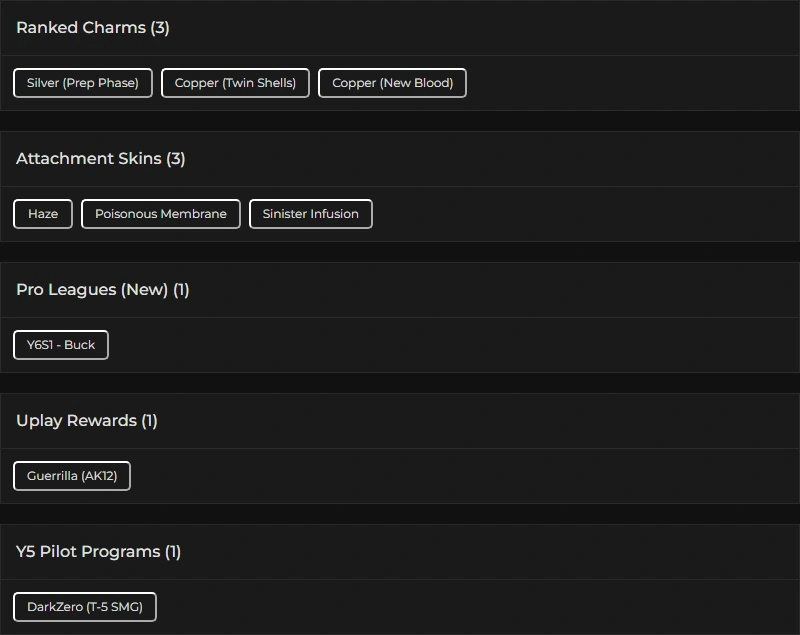The width and height of the screenshot is (800, 635).
Task: Click the DarkZero (T-5 SMG) tag
Action: coord(85,607)
